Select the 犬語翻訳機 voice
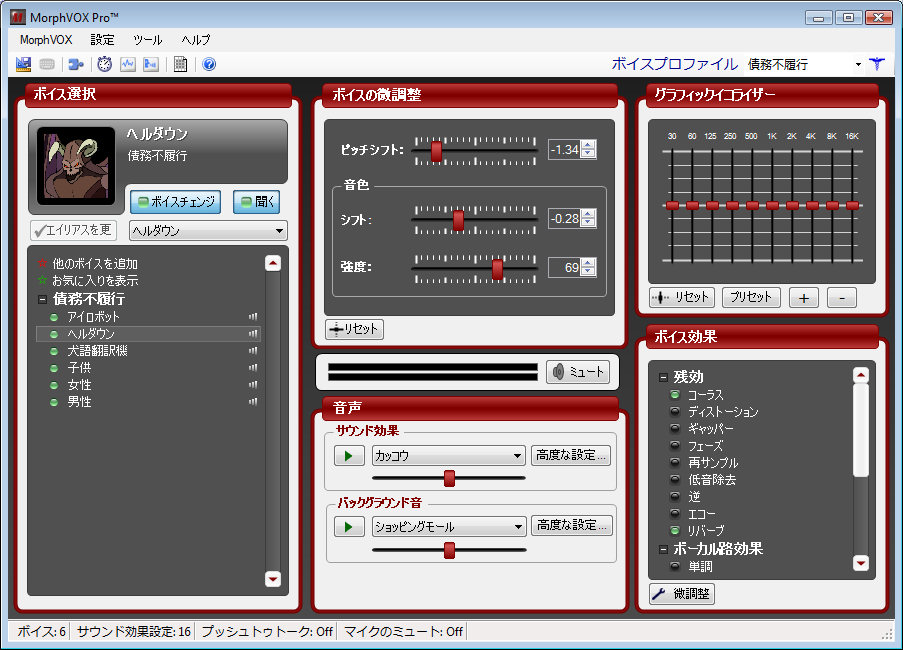903x650 pixels. tap(97, 351)
